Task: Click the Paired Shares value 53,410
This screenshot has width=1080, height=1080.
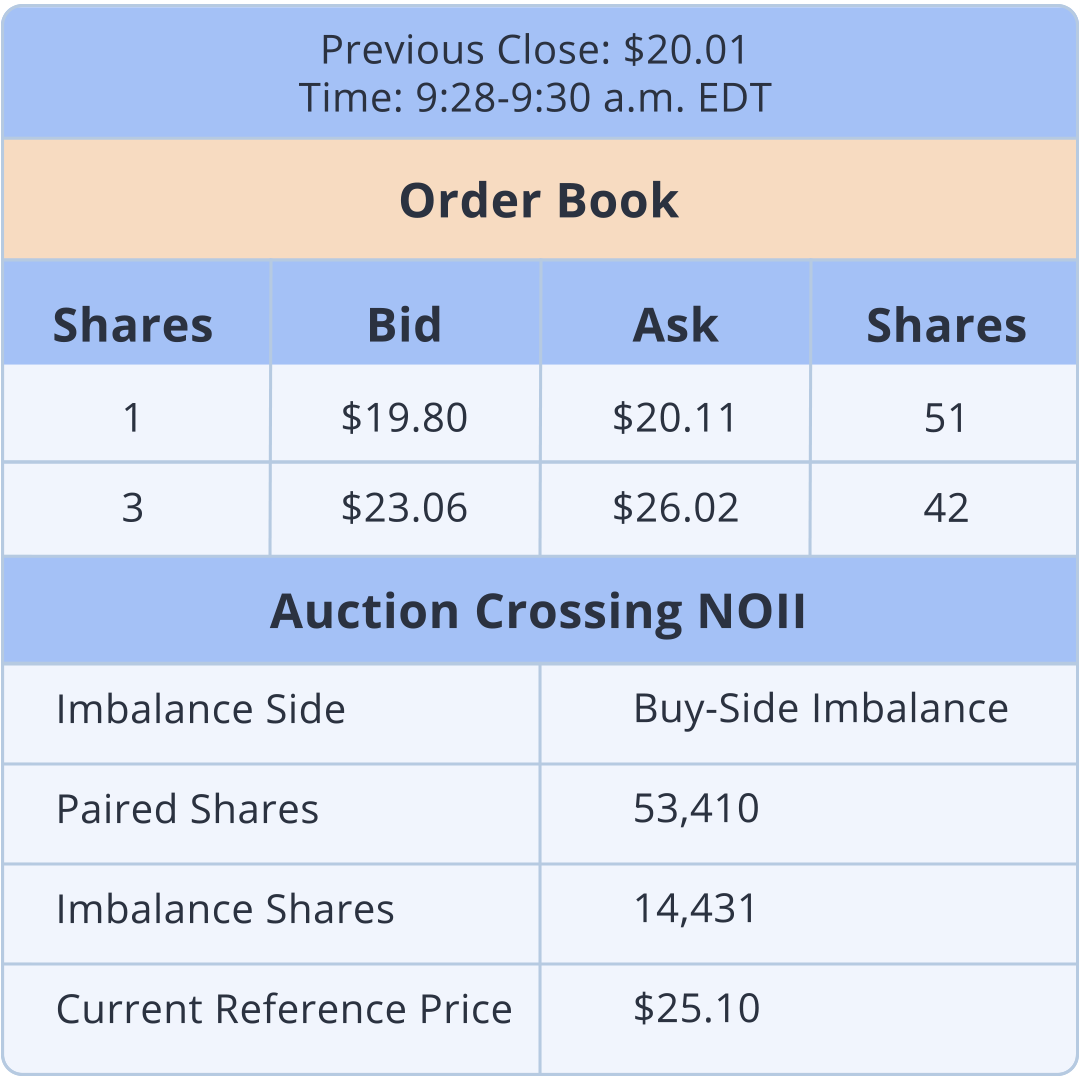Action: tap(696, 809)
